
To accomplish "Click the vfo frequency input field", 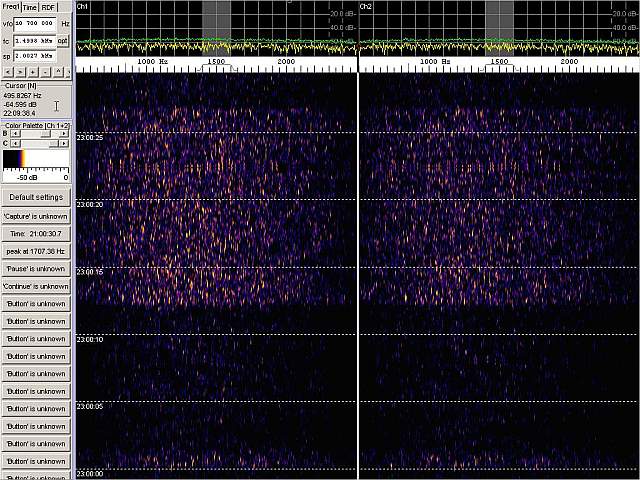I will click(x=33, y=22).
